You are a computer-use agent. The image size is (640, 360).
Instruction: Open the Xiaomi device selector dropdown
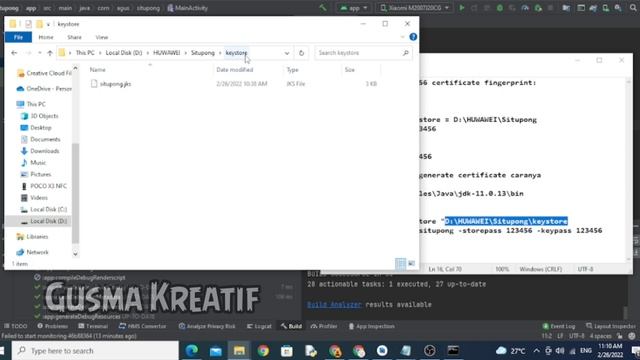point(414,8)
